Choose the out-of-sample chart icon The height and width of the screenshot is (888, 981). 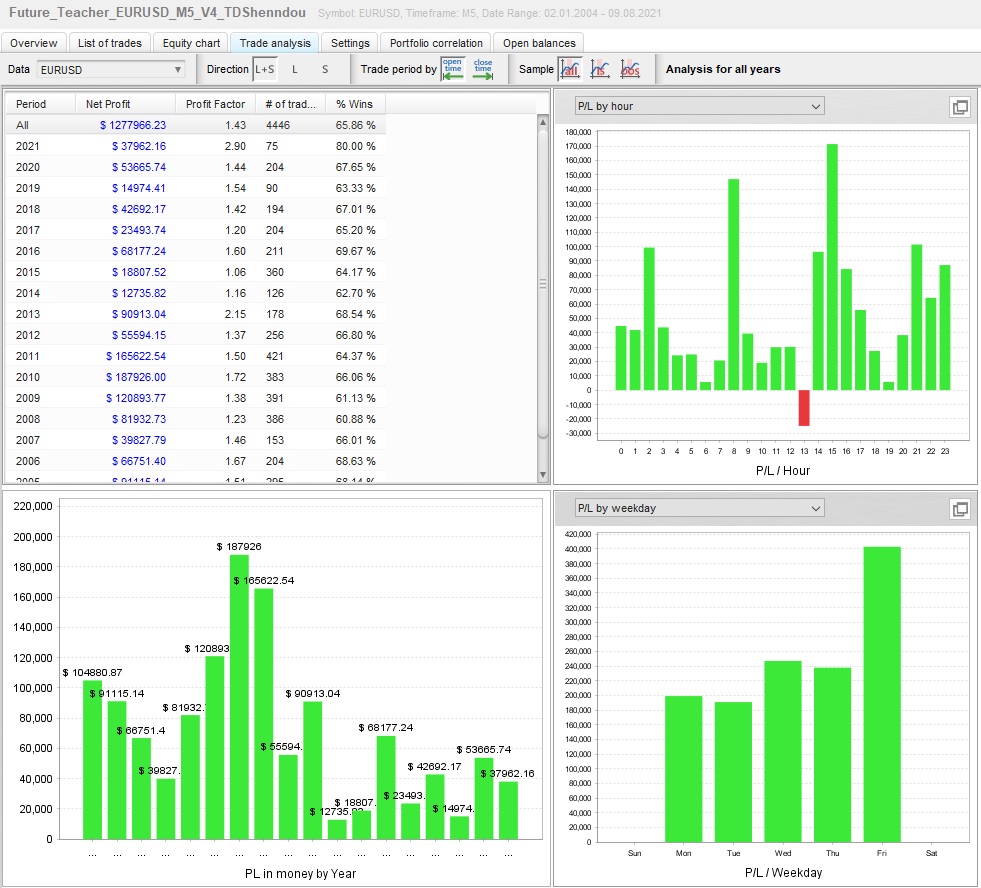pos(630,69)
